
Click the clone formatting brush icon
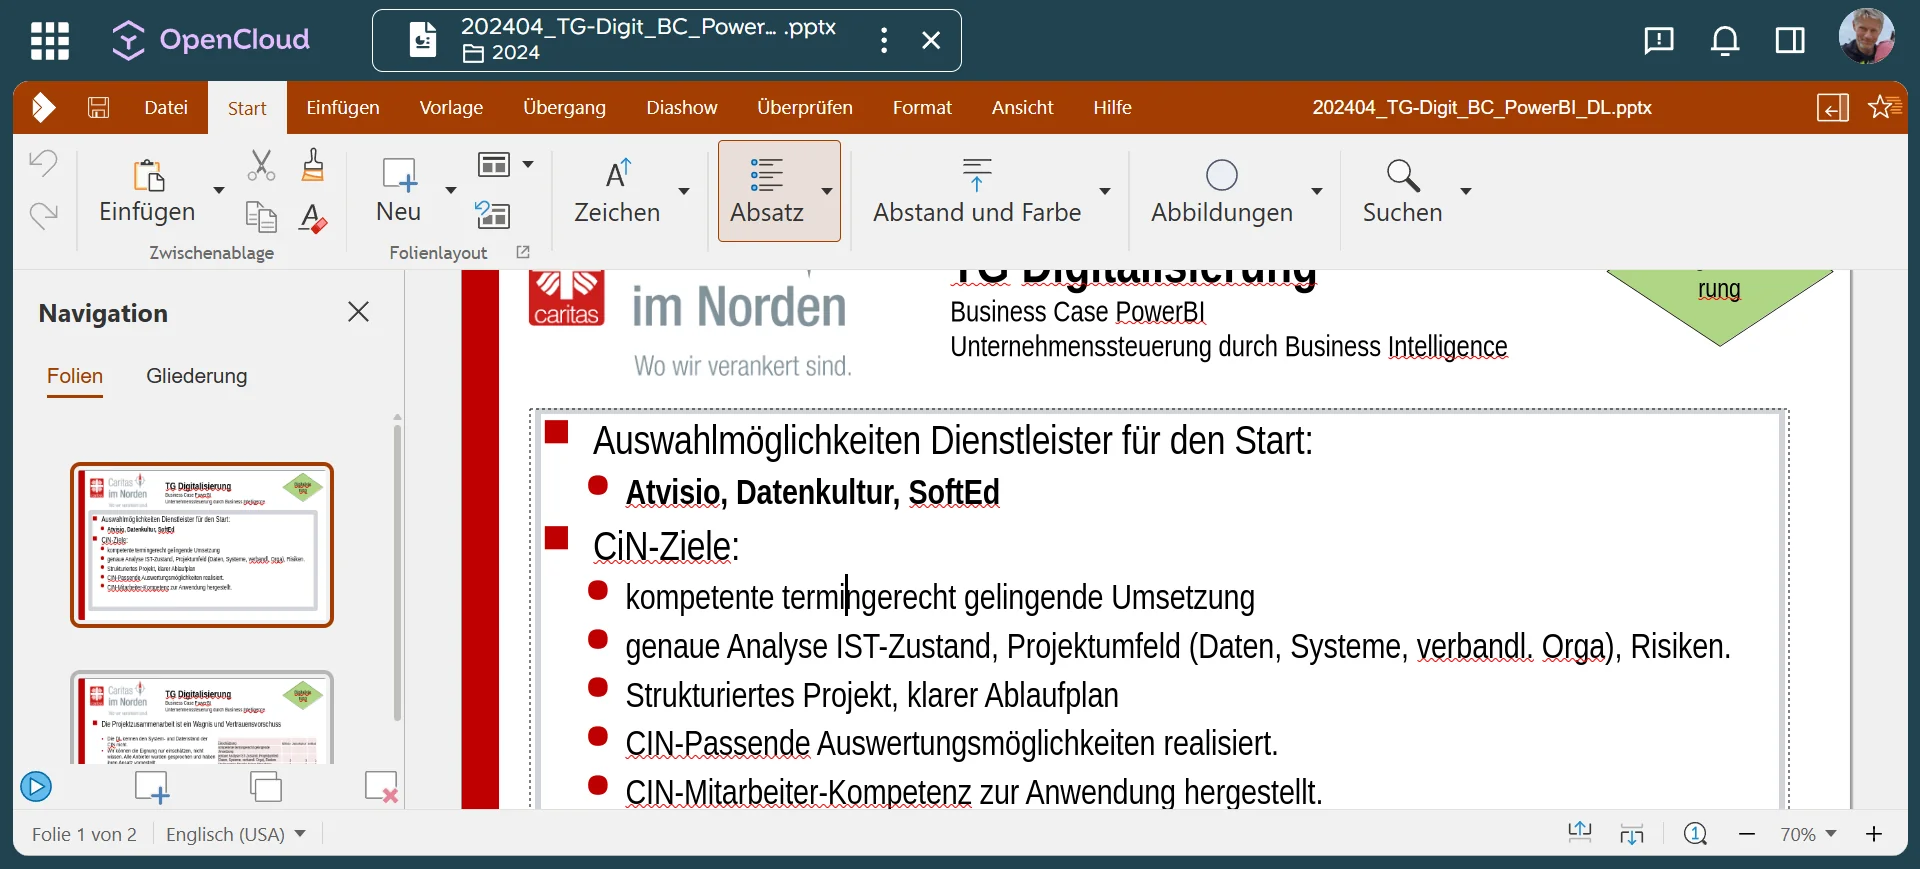point(313,165)
